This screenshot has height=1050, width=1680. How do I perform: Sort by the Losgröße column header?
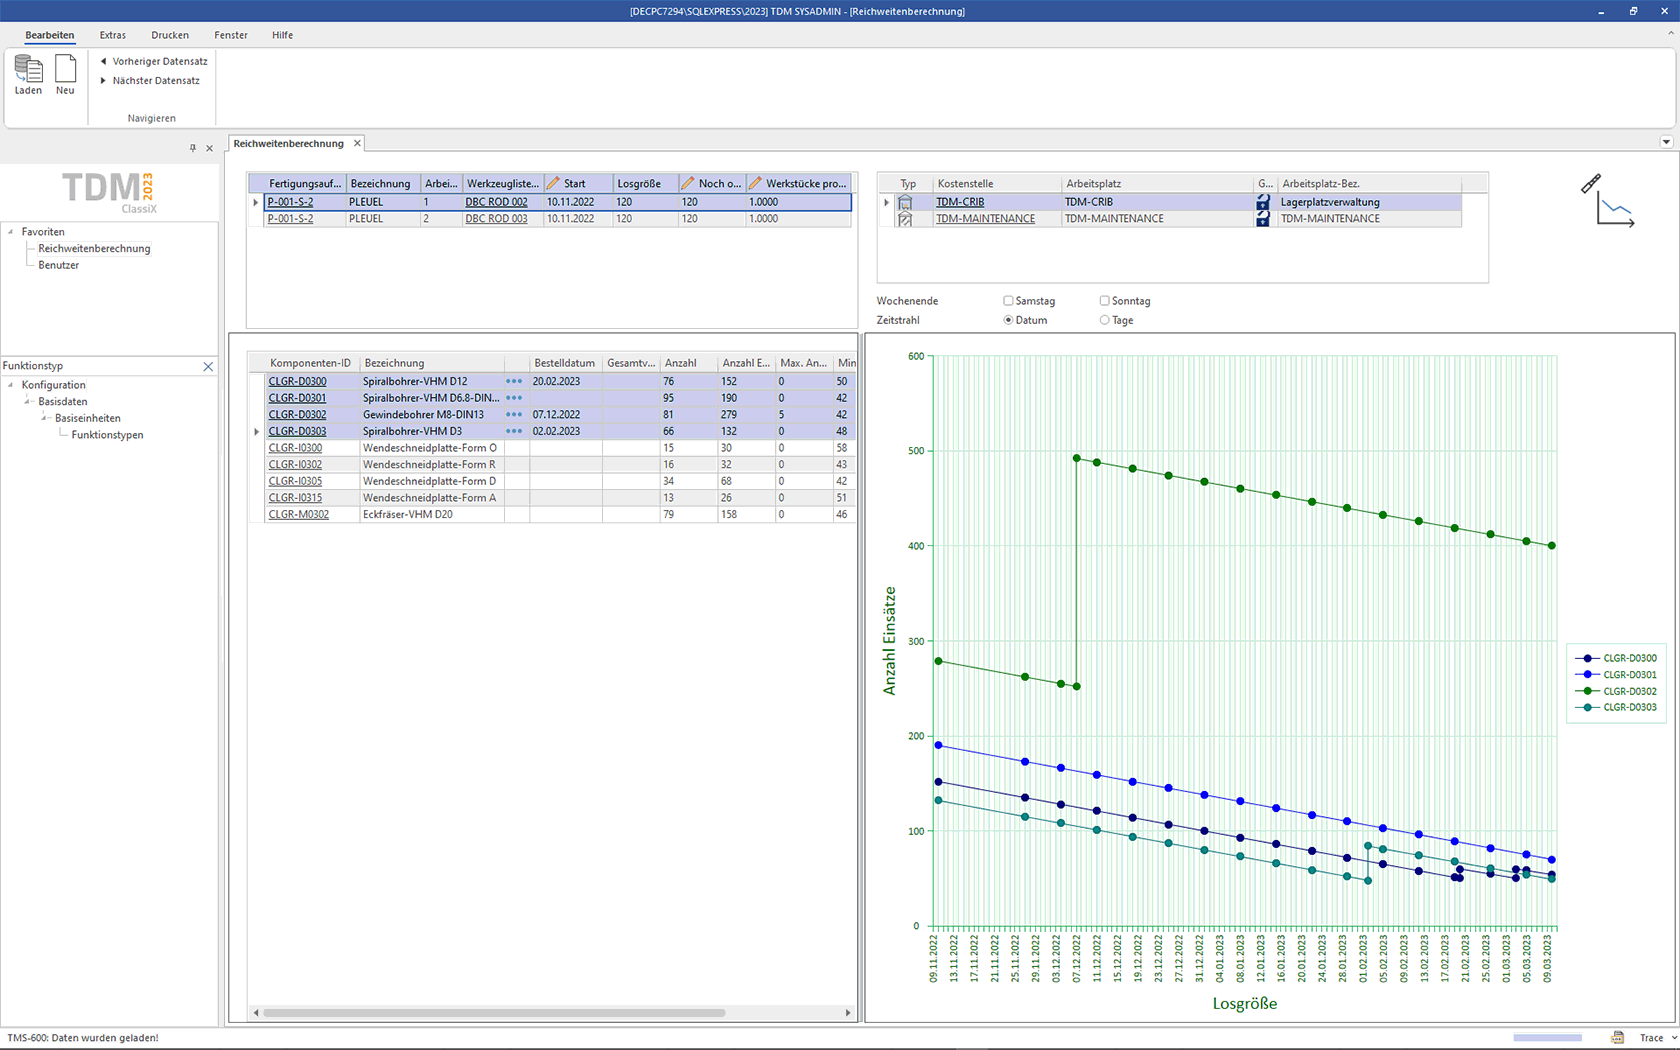click(644, 184)
